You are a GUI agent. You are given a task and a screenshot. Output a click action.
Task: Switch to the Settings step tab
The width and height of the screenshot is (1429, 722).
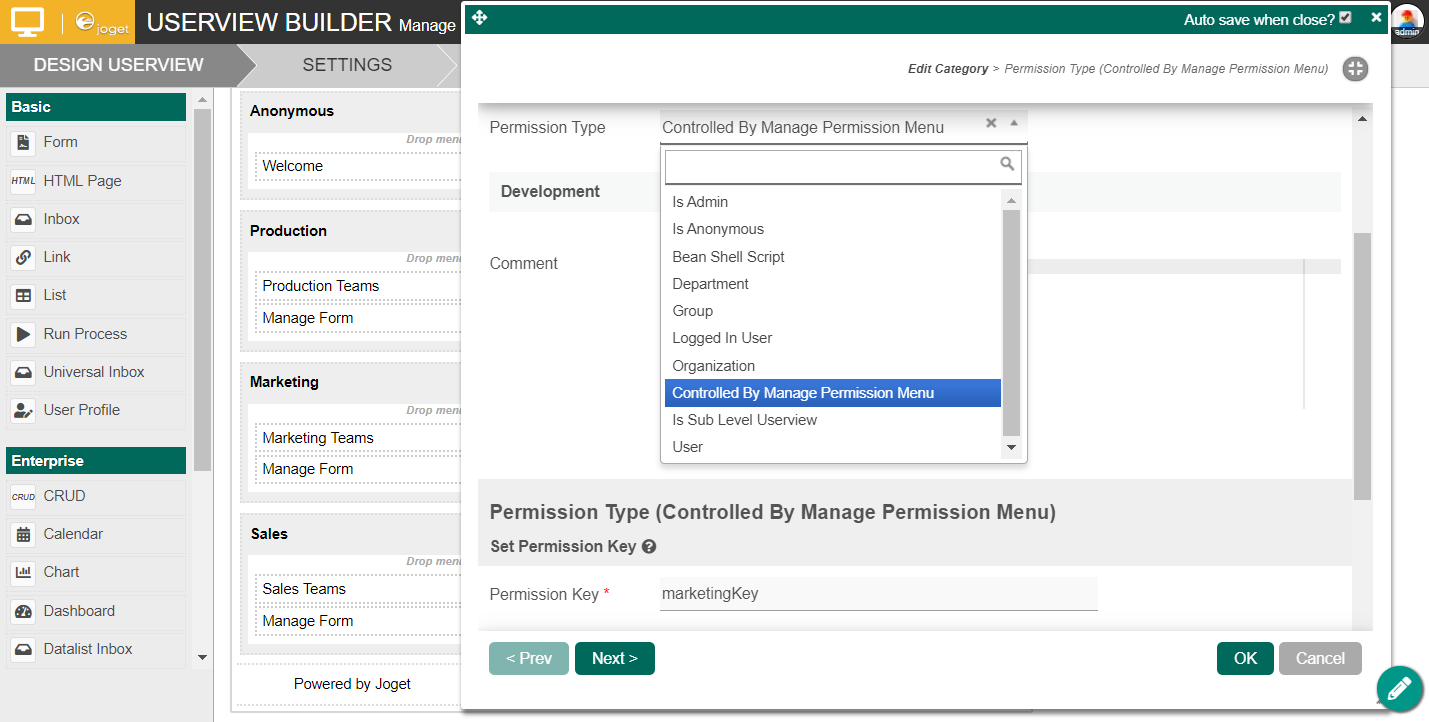347,65
